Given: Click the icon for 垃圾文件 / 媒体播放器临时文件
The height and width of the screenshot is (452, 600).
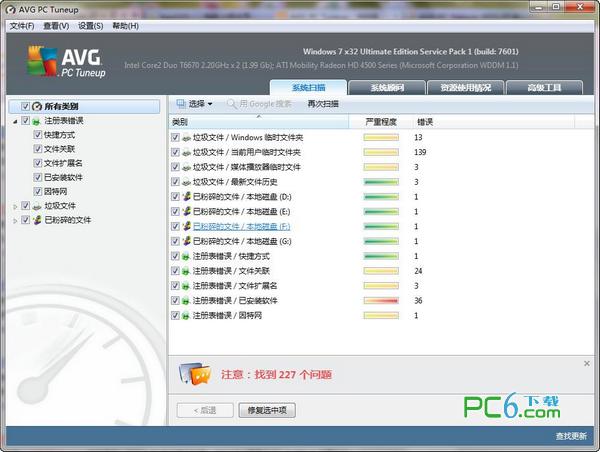Looking at the screenshot, I should pos(186,167).
